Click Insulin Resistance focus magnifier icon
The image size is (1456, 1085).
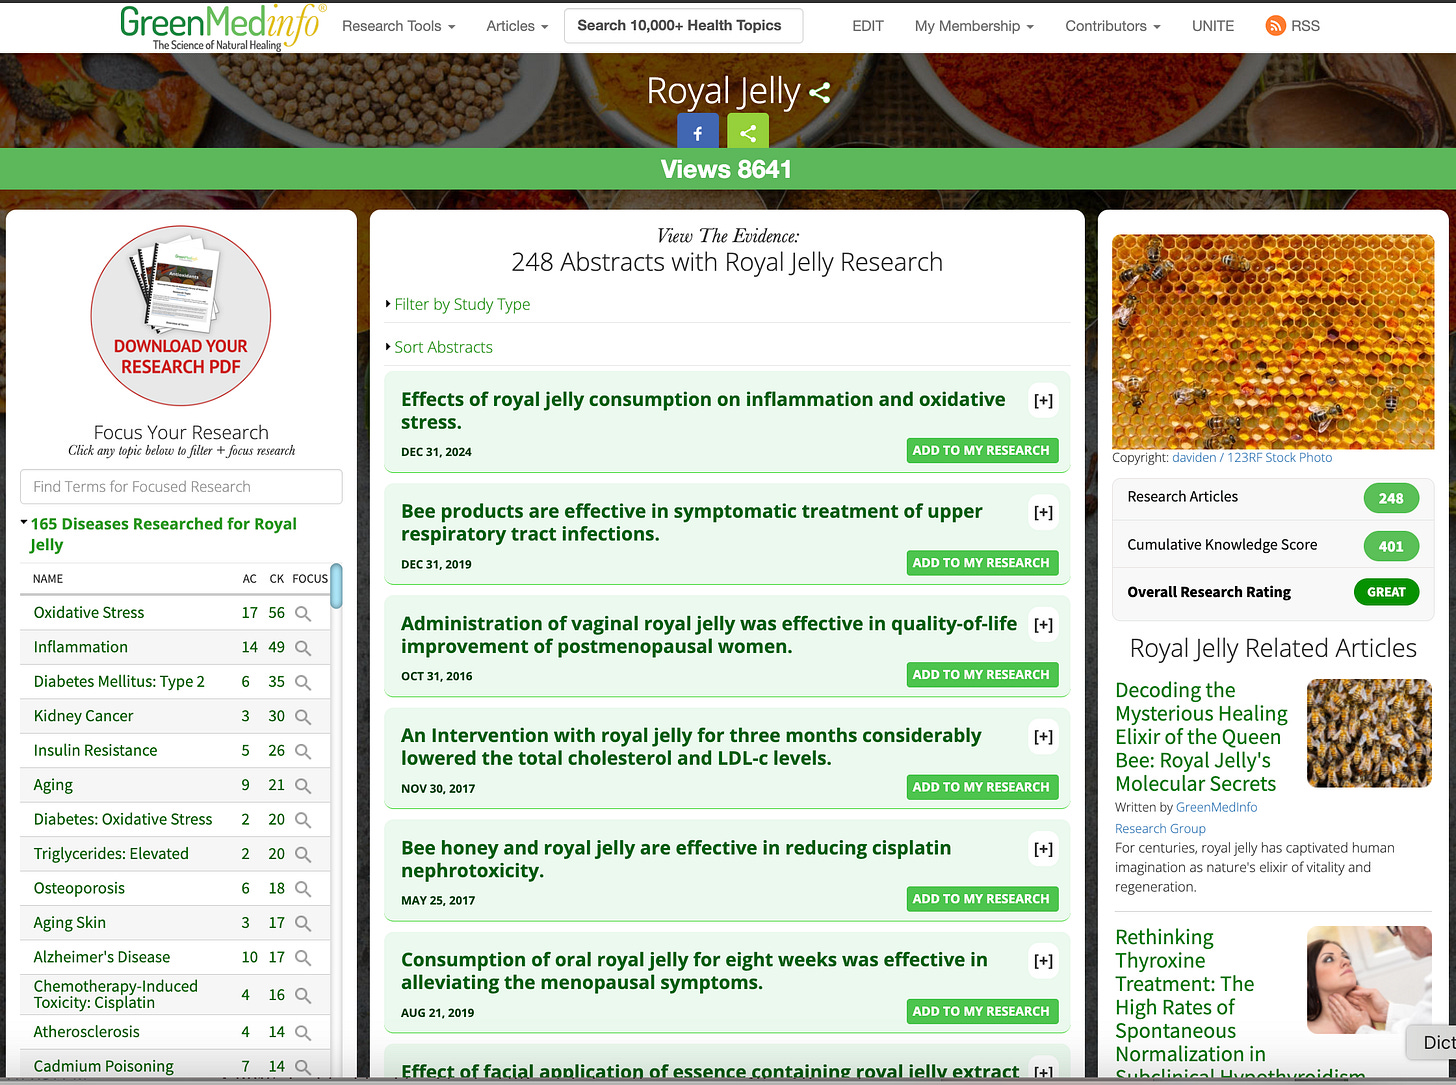click(303, 751)
